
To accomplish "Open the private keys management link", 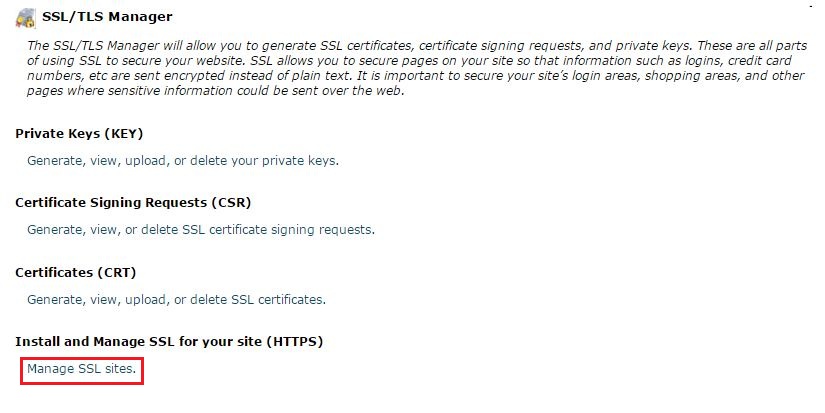I will pyautogui.click(x=183, y=160).
